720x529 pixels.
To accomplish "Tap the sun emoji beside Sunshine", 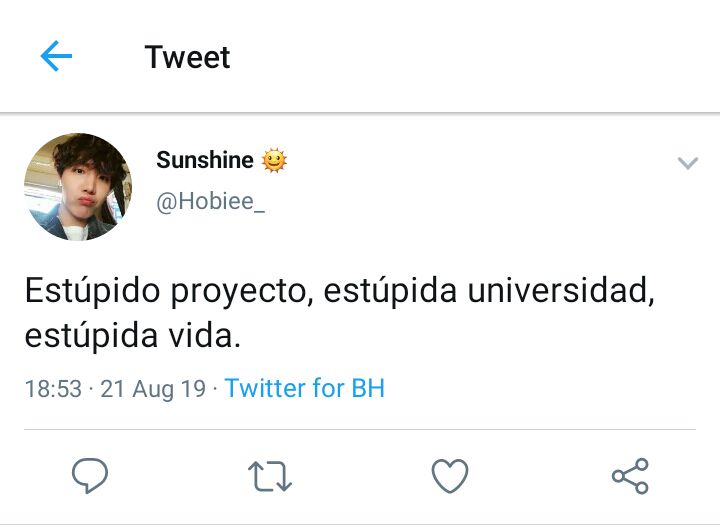I will point(274,161).
